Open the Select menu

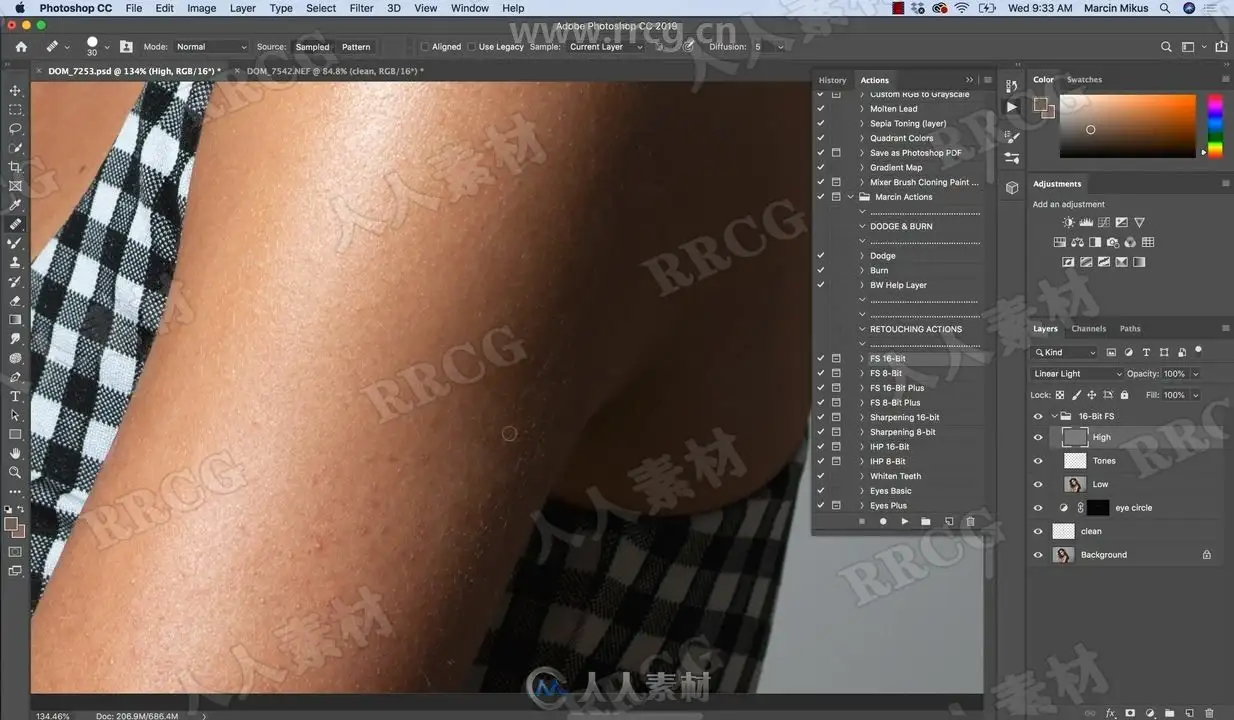[321, 8]
